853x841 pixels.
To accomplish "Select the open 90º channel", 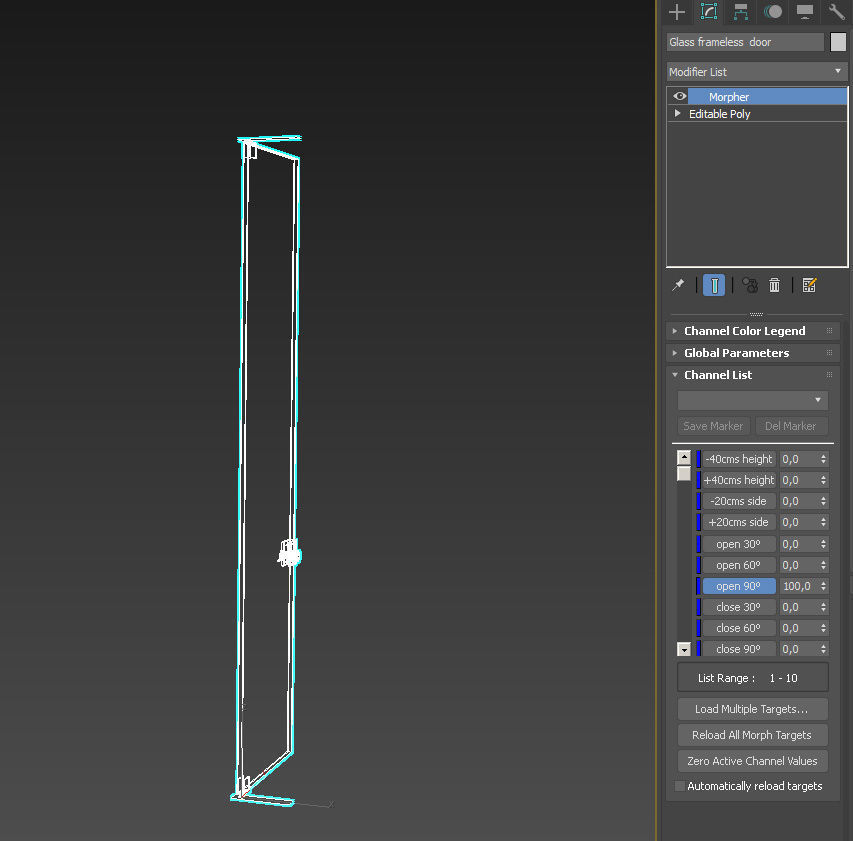I will tap(739, 586).
